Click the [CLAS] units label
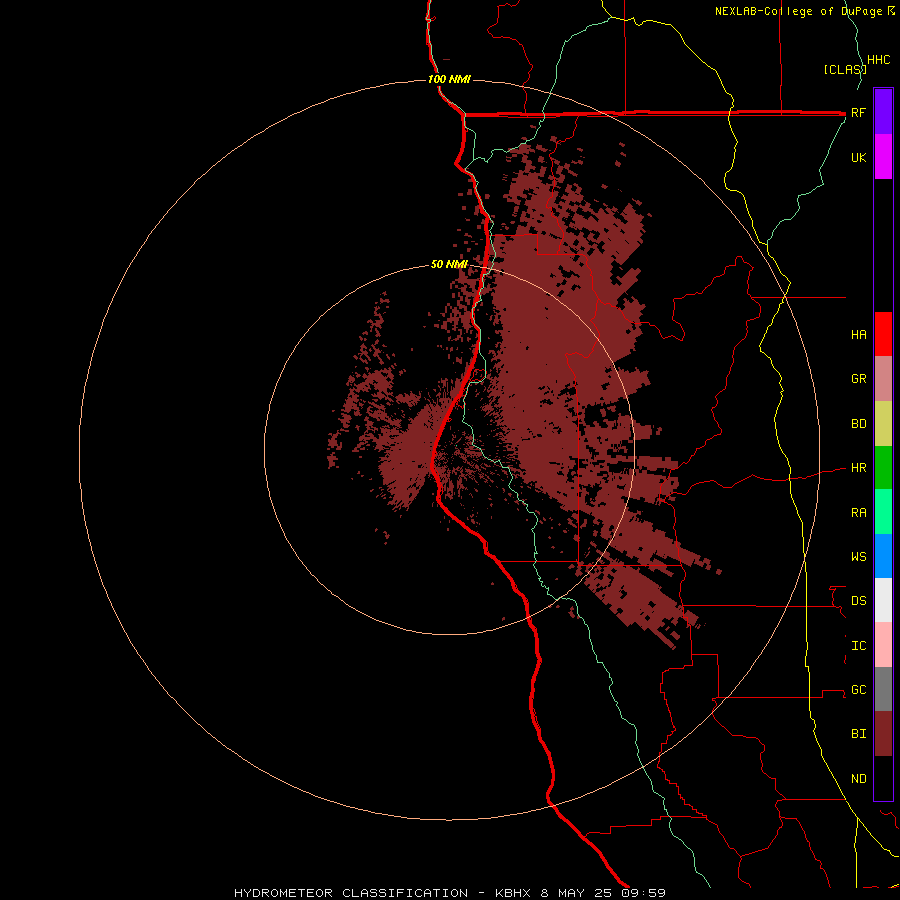This screenshot has height=900, width=900. click(x=845, y=69)
